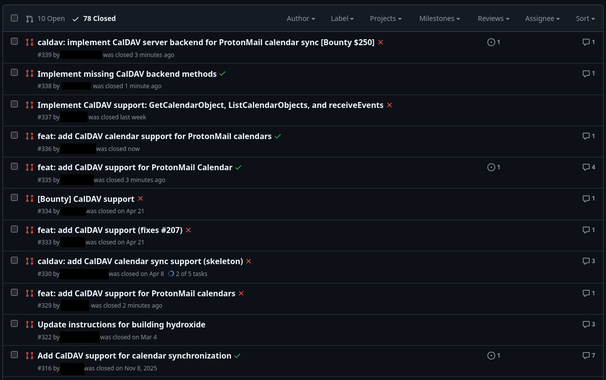Show the 78 Closed pull requests
The width and height of the screenshot is (606, 380).
click(x=94, y=19)
